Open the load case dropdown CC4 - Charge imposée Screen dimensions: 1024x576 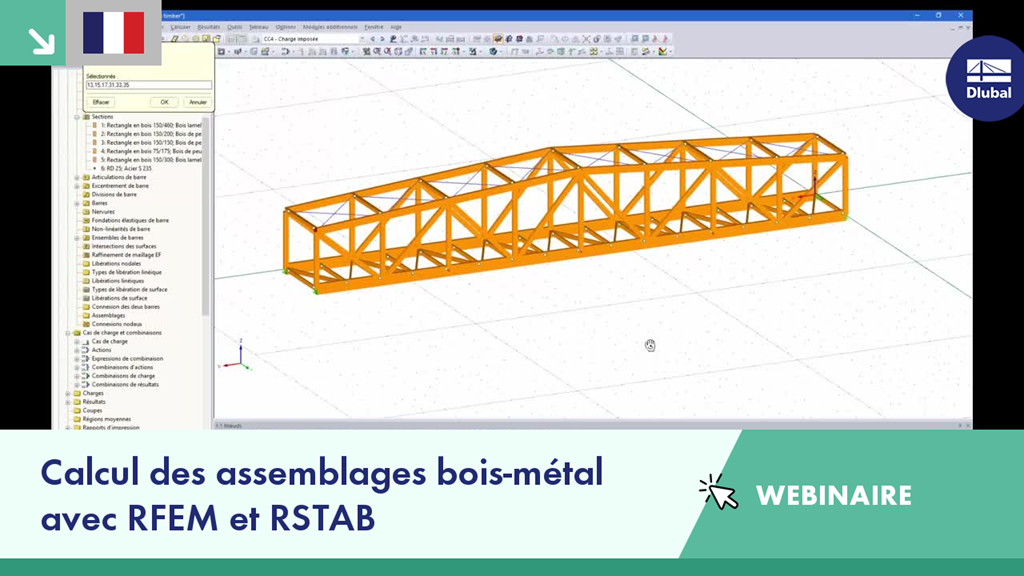coord(313,39)
